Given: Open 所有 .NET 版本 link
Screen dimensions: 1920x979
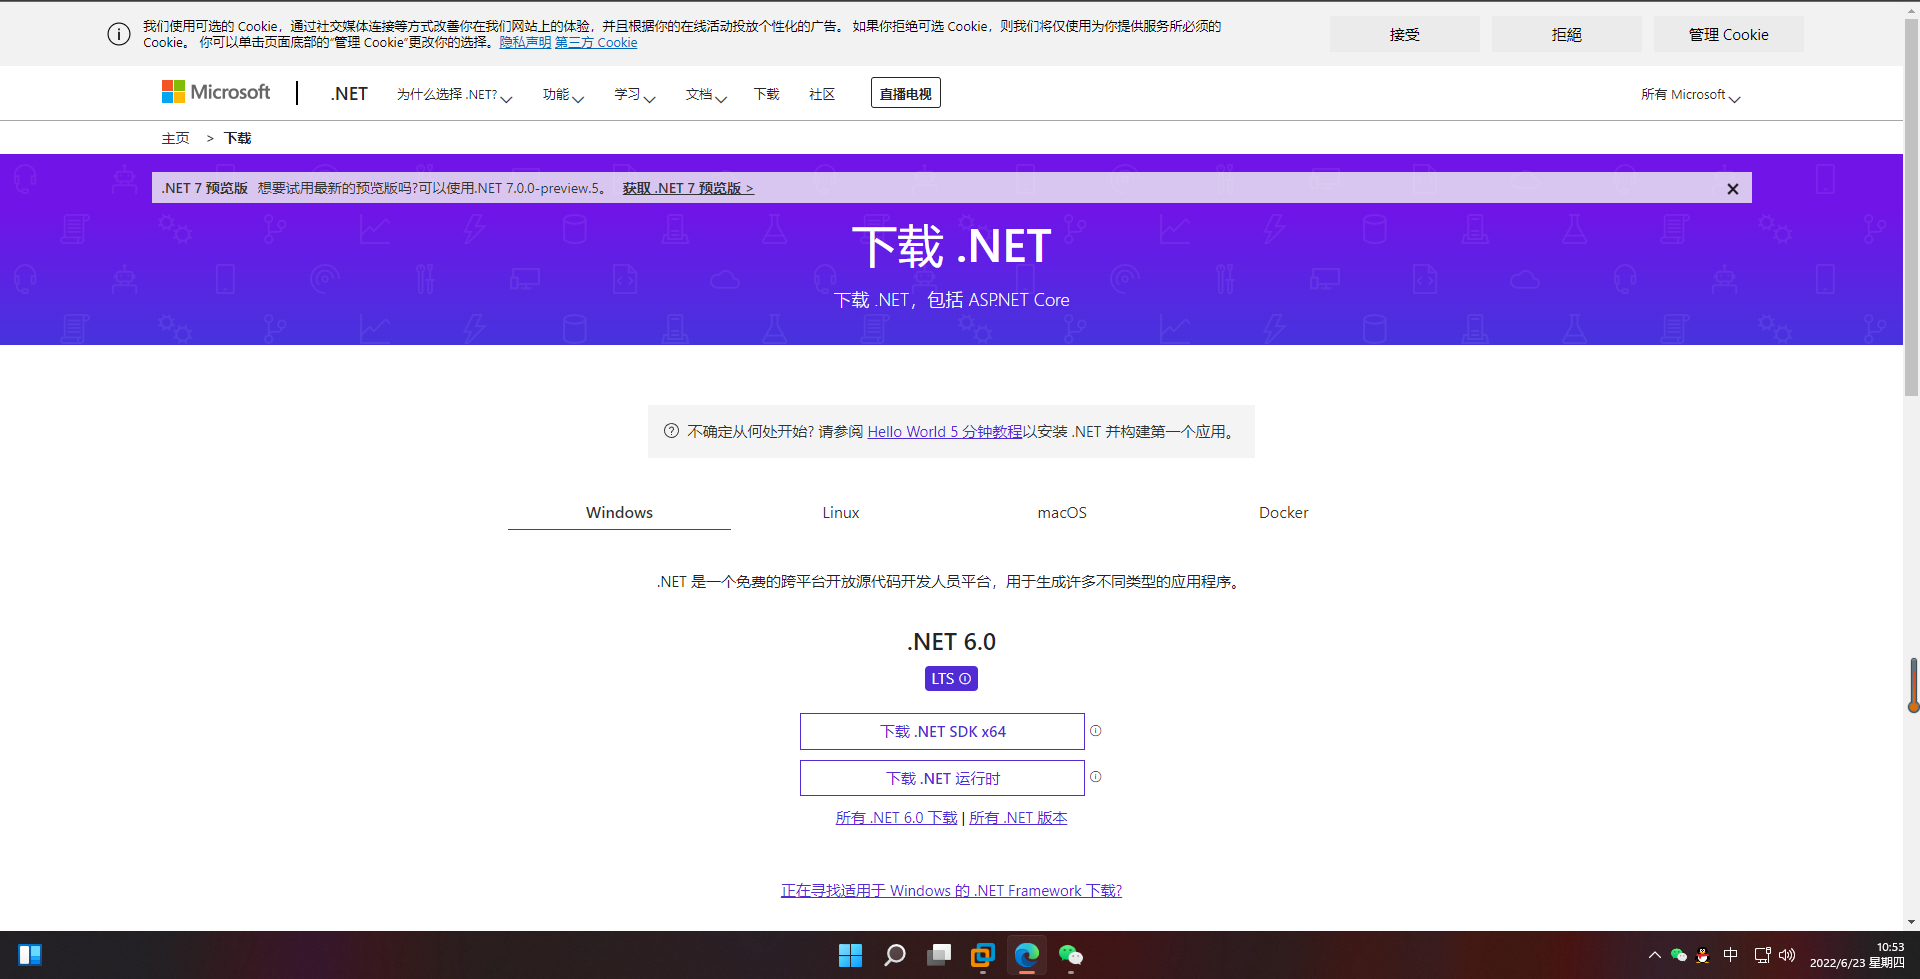Looking at the screenshot, I should click(1018, 817).
